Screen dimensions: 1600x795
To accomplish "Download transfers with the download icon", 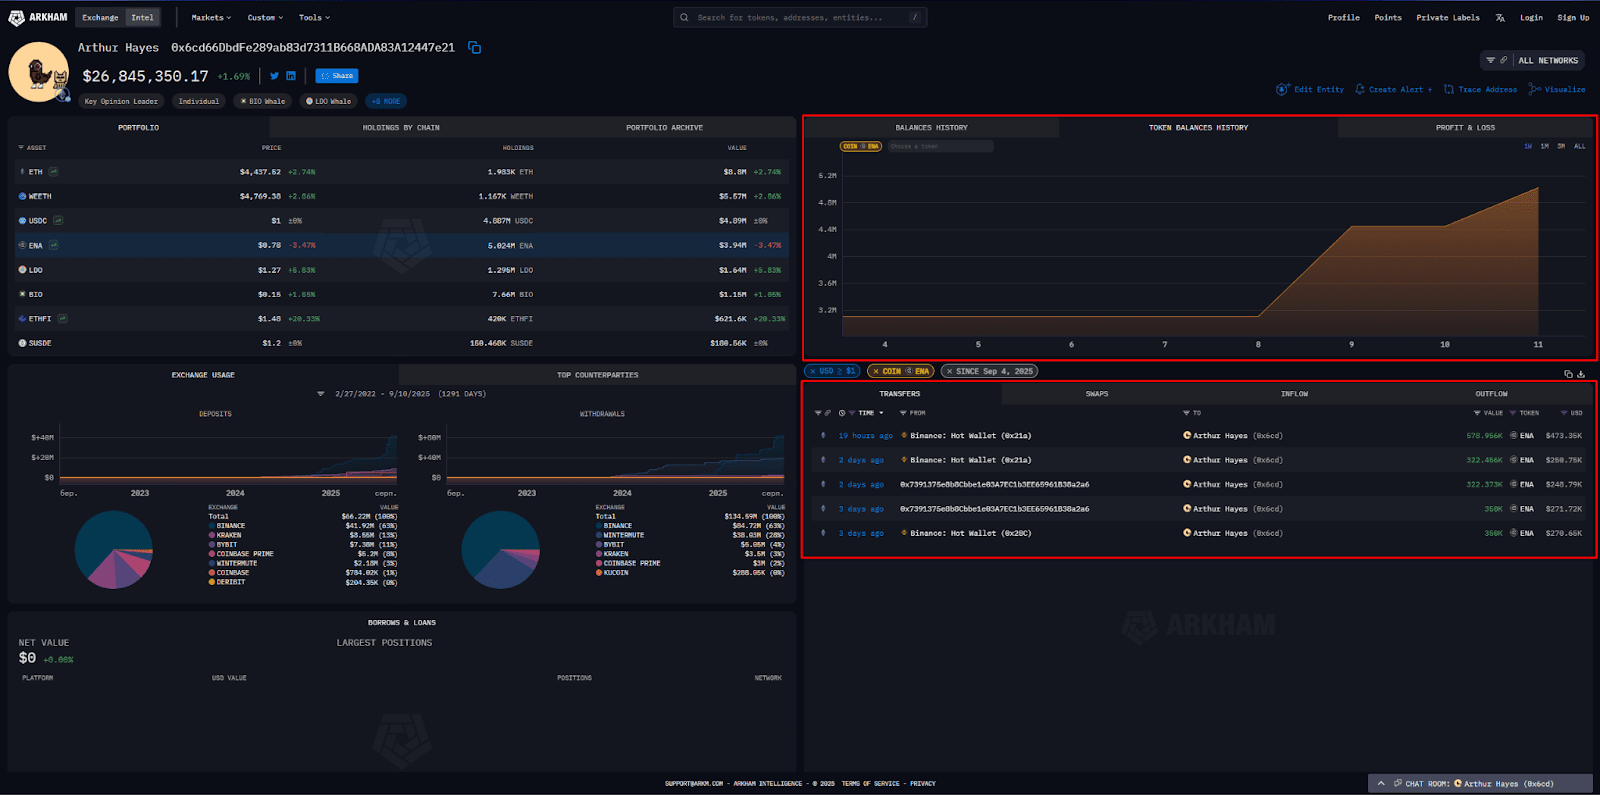I will pyautogui.click(x=1581, y=374).
